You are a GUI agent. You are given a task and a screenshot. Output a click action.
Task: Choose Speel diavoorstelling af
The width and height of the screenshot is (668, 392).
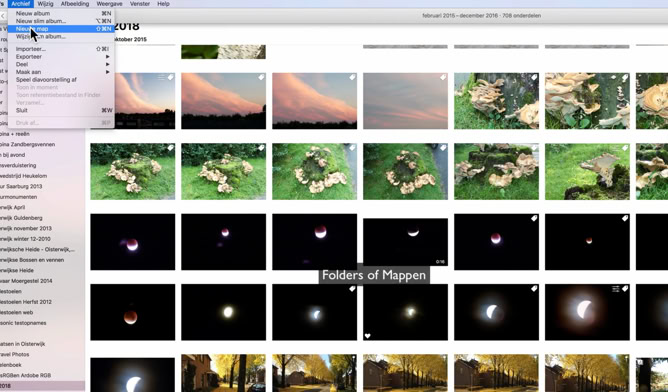[61, 79]
